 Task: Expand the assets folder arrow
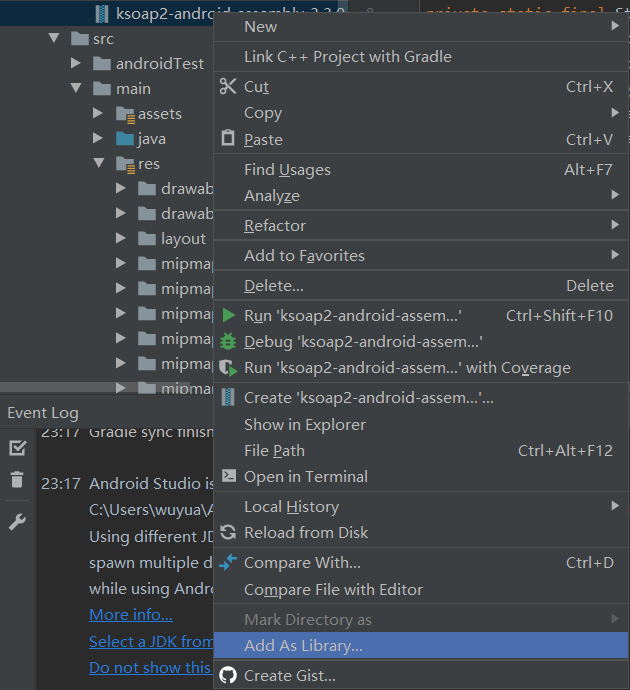[98, 113]
